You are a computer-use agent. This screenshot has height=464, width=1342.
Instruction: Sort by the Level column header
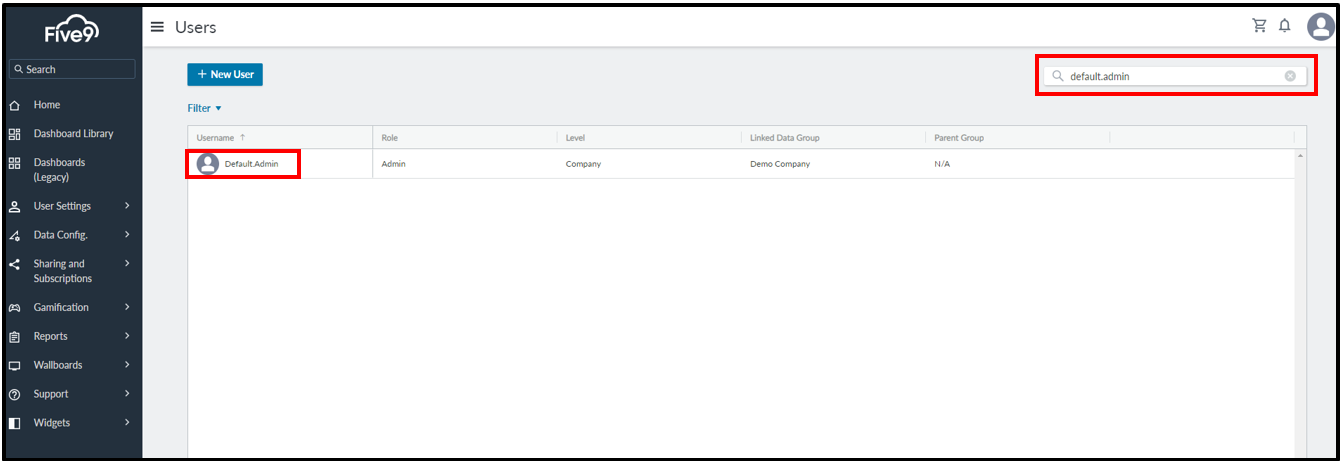pyautogui.click(x=575, y=138)
